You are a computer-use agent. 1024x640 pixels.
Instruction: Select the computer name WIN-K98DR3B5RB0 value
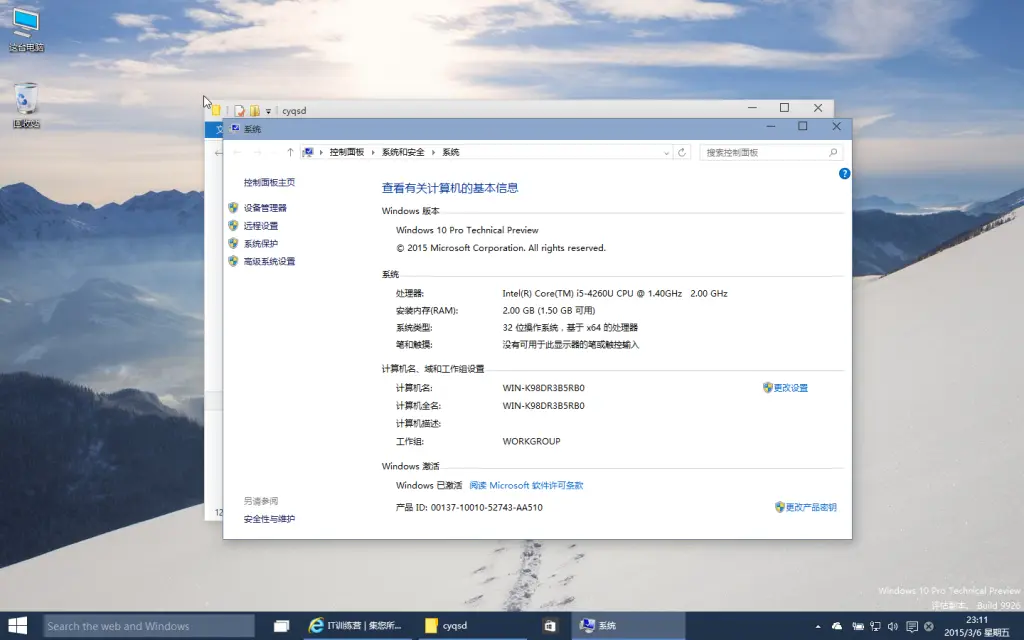click(543, 387)
